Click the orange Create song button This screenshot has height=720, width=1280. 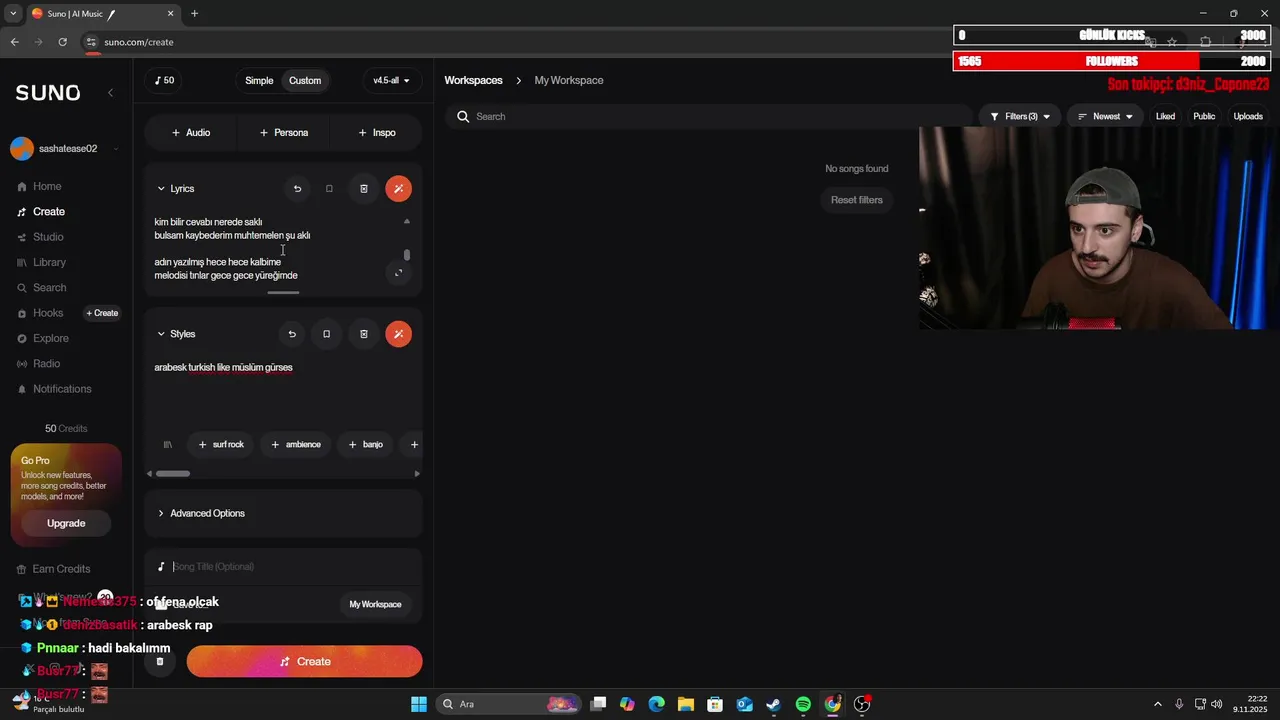pos(304,661)
